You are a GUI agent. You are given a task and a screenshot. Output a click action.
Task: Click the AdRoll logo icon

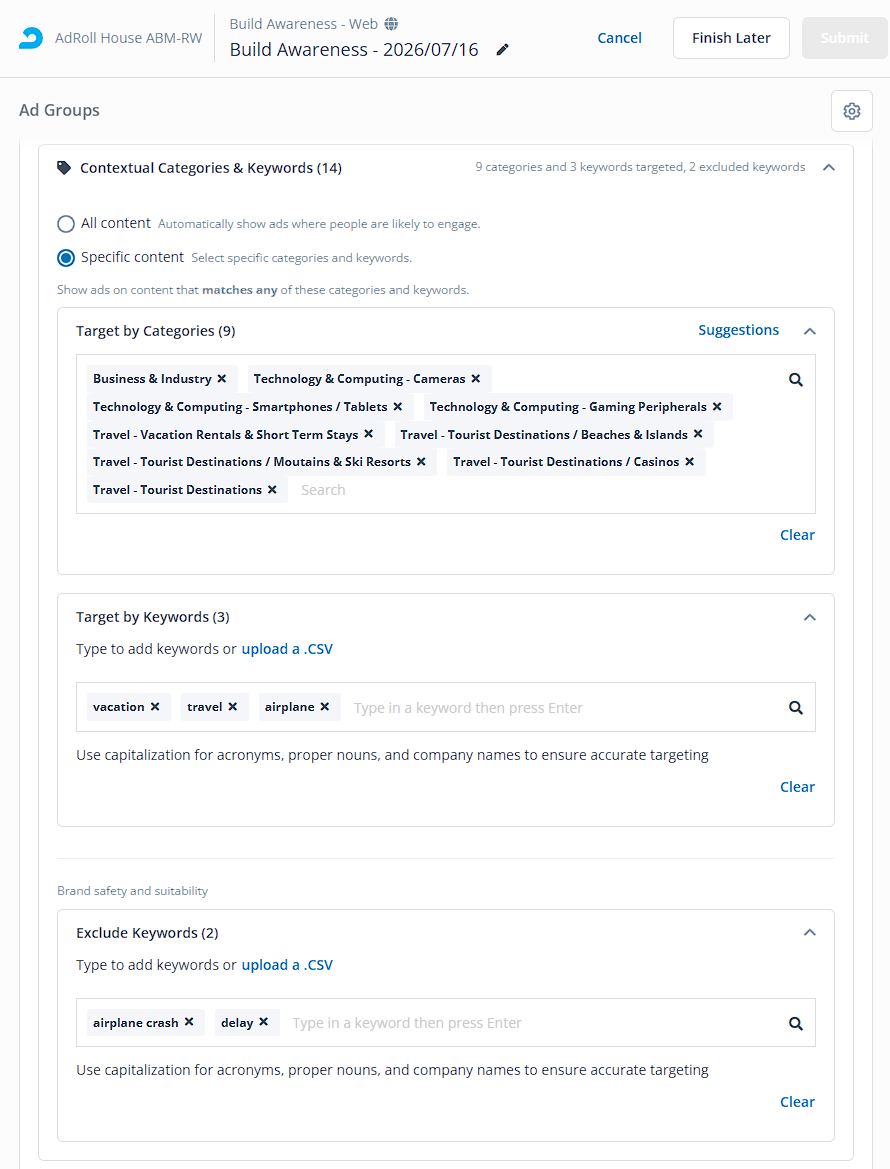point(31,38)
